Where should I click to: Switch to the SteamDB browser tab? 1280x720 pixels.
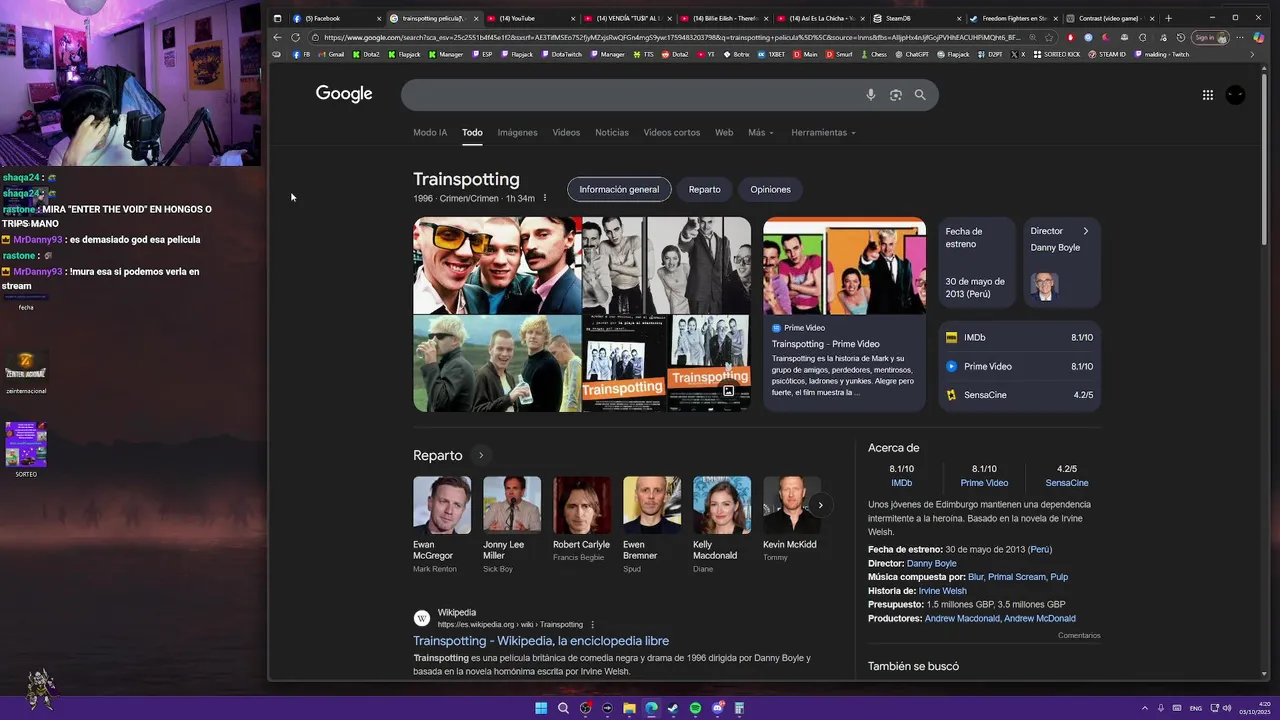click(916, 18)
